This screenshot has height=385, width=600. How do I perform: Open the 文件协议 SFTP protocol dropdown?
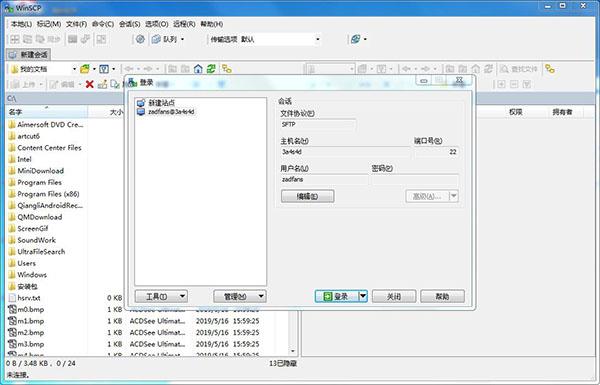(318, 124)
